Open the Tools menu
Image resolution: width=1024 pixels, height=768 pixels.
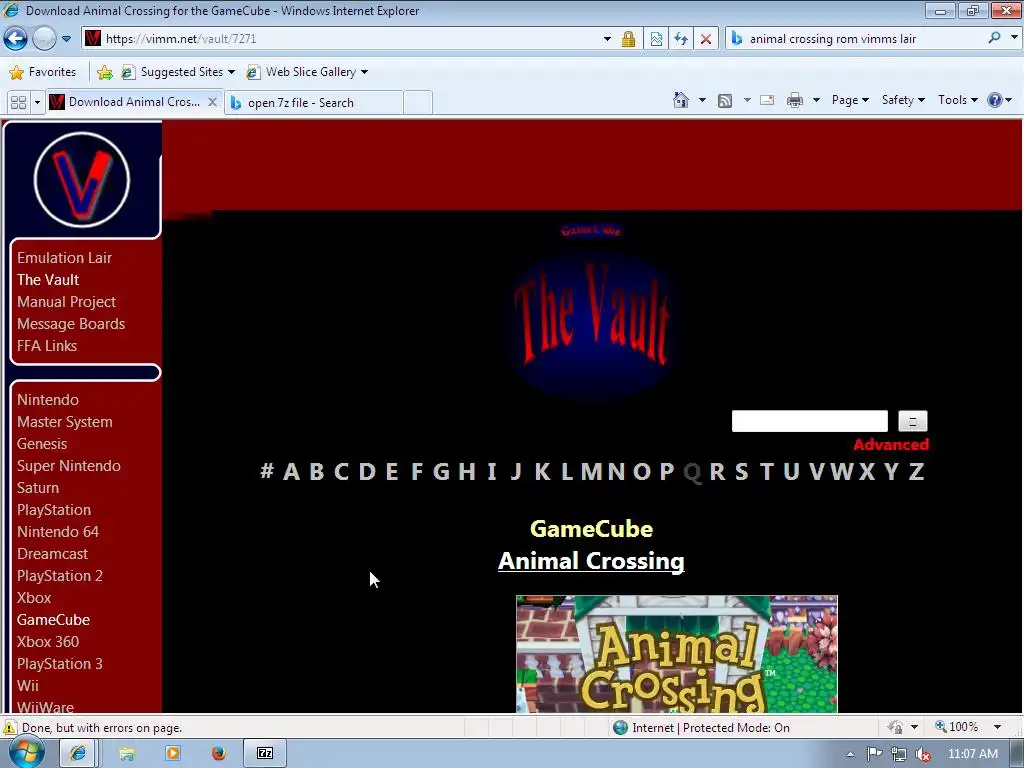point(957,100)
